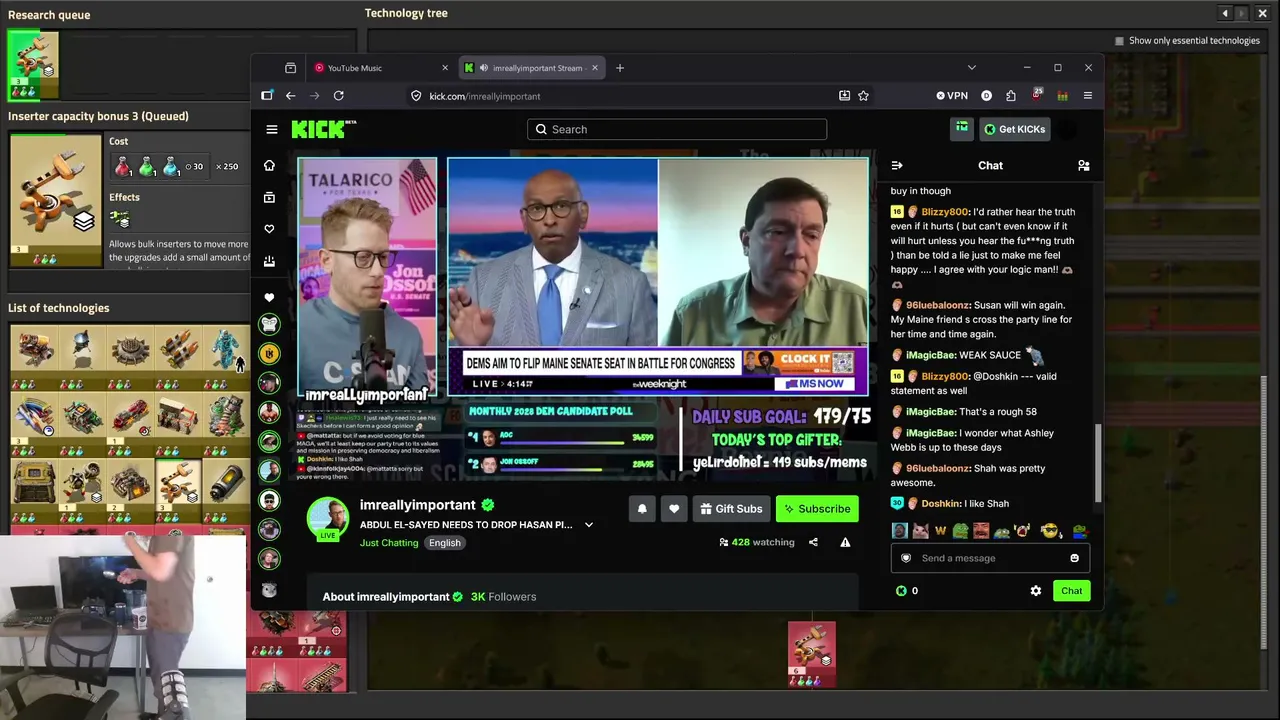The width and height of the screenshot is (1280, 720).
Task: Click the Gift Subs button
Action: (x=731, y=509)
